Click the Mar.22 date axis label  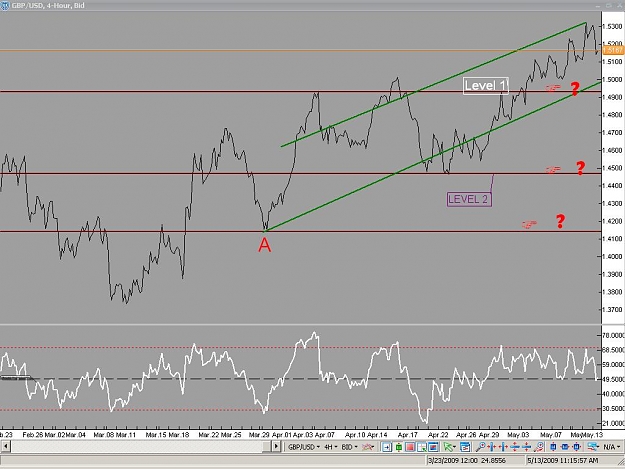point(209,435)
